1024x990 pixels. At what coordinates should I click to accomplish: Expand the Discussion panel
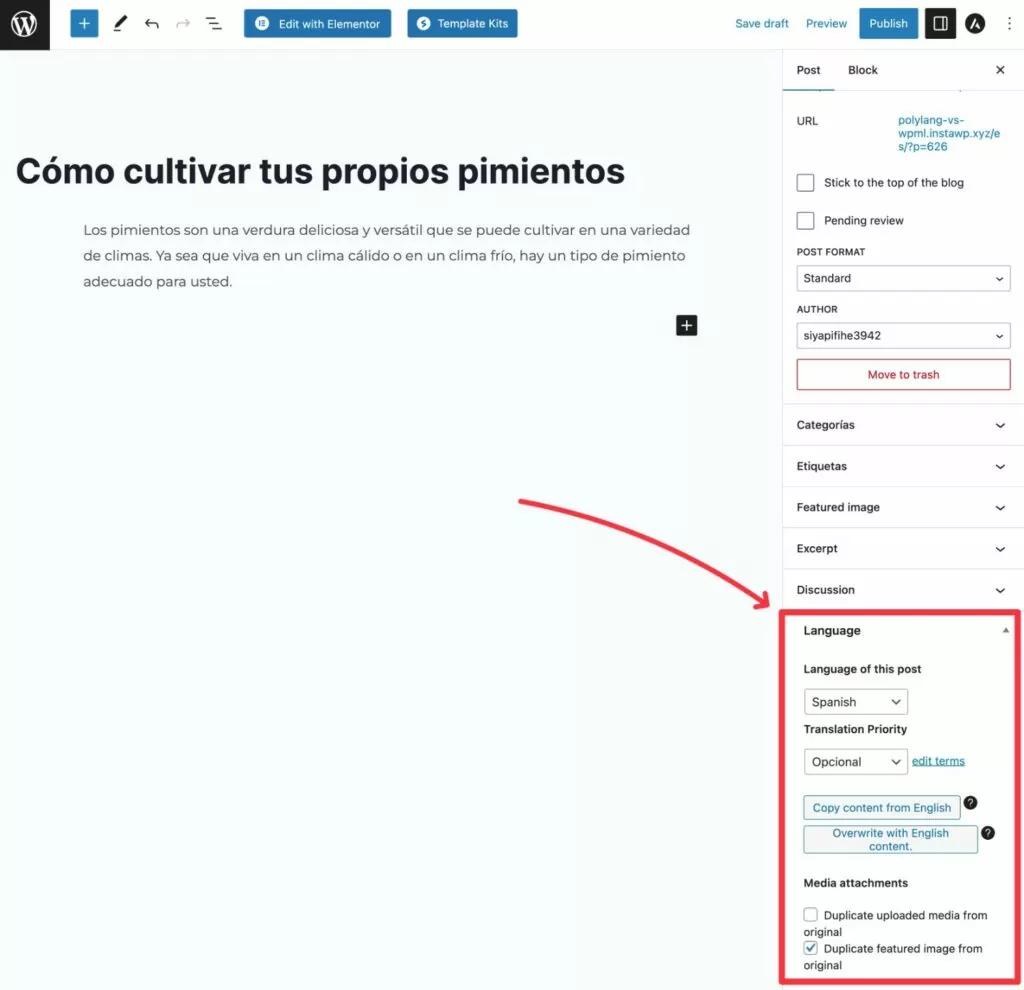[x=903, y=590]
